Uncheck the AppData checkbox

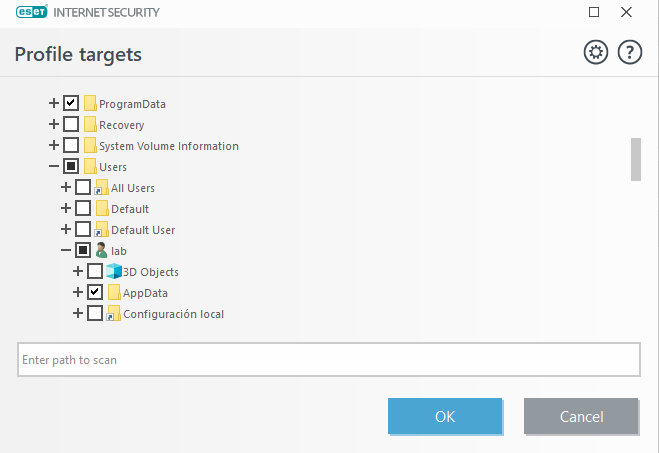coord(95,292)
